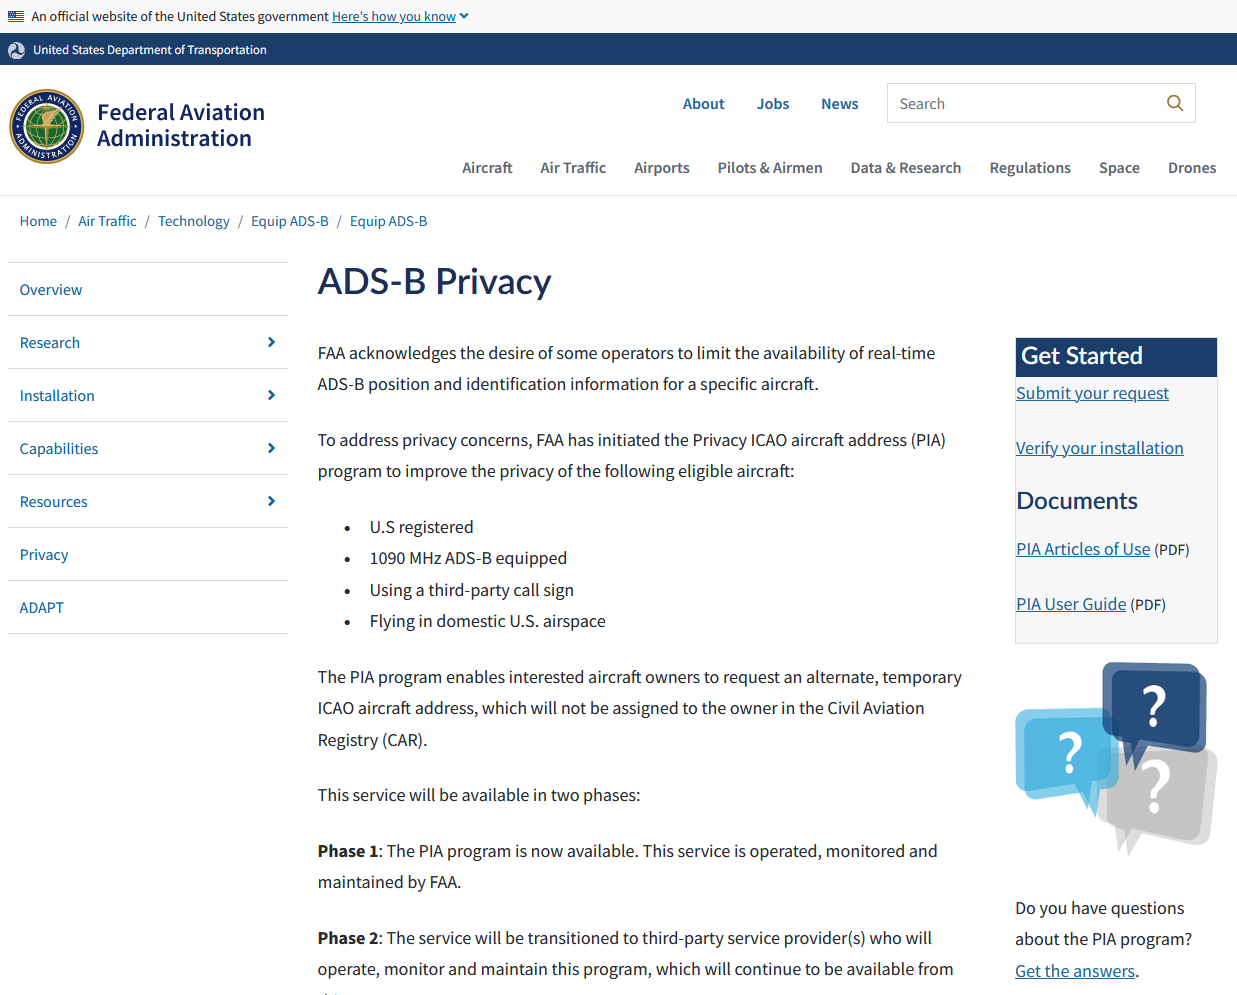The height and width of the screenshot is (995, 1237).
Task: Click the FAA seal logo
Action: click(46, 126)
